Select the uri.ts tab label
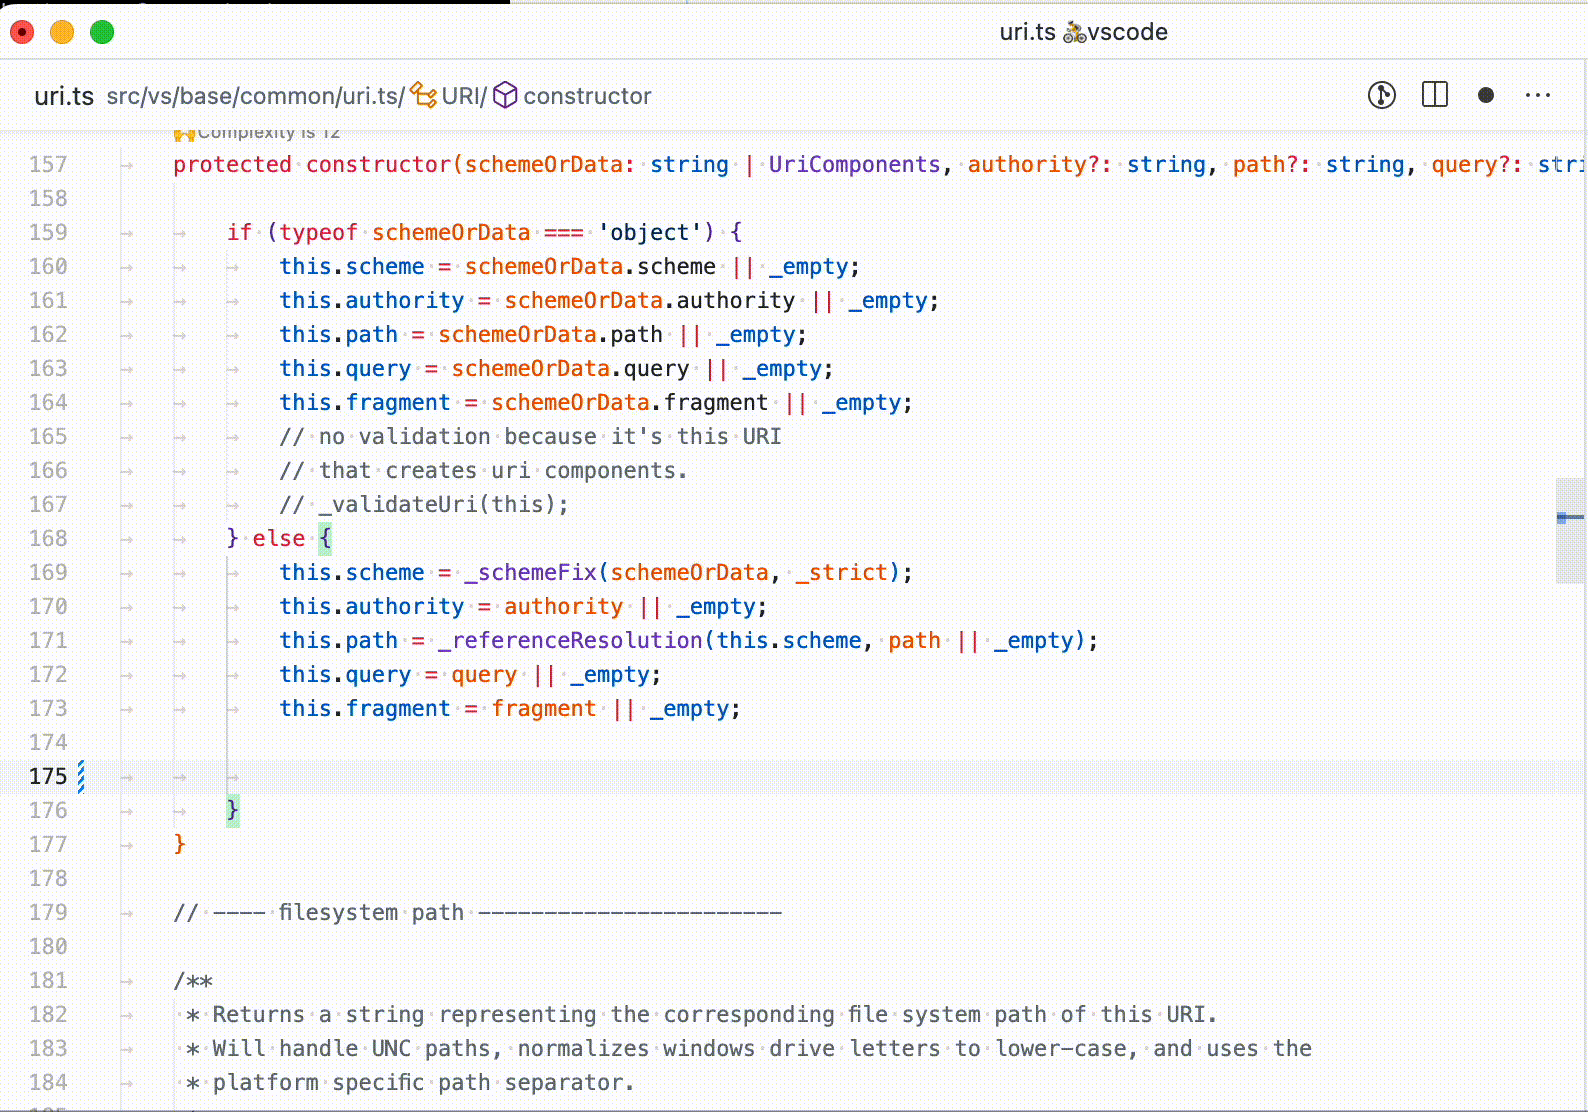This screenshot has width=1588, height=1112. tap(64, 96)
